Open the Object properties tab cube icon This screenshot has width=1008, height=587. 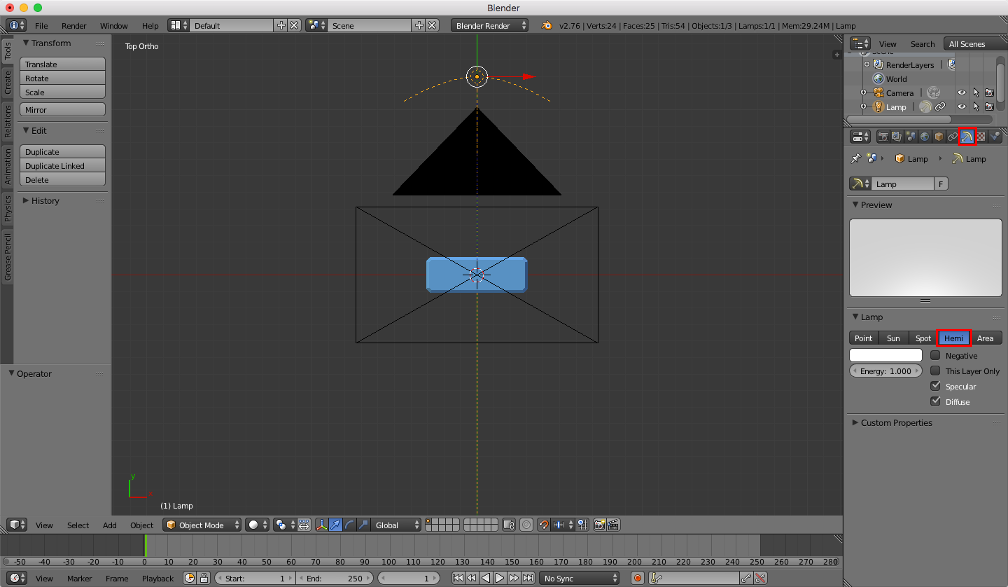pyautogui.click(x=939, y=136)
